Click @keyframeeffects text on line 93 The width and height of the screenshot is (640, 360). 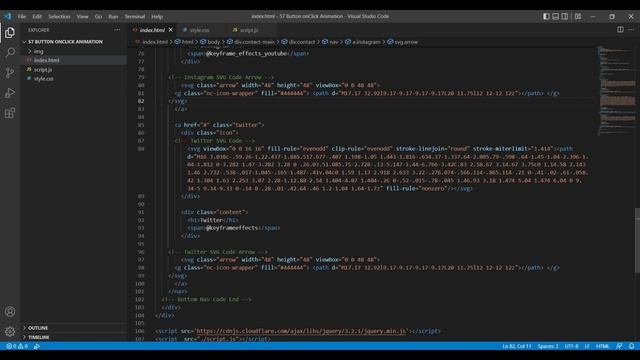232,228
